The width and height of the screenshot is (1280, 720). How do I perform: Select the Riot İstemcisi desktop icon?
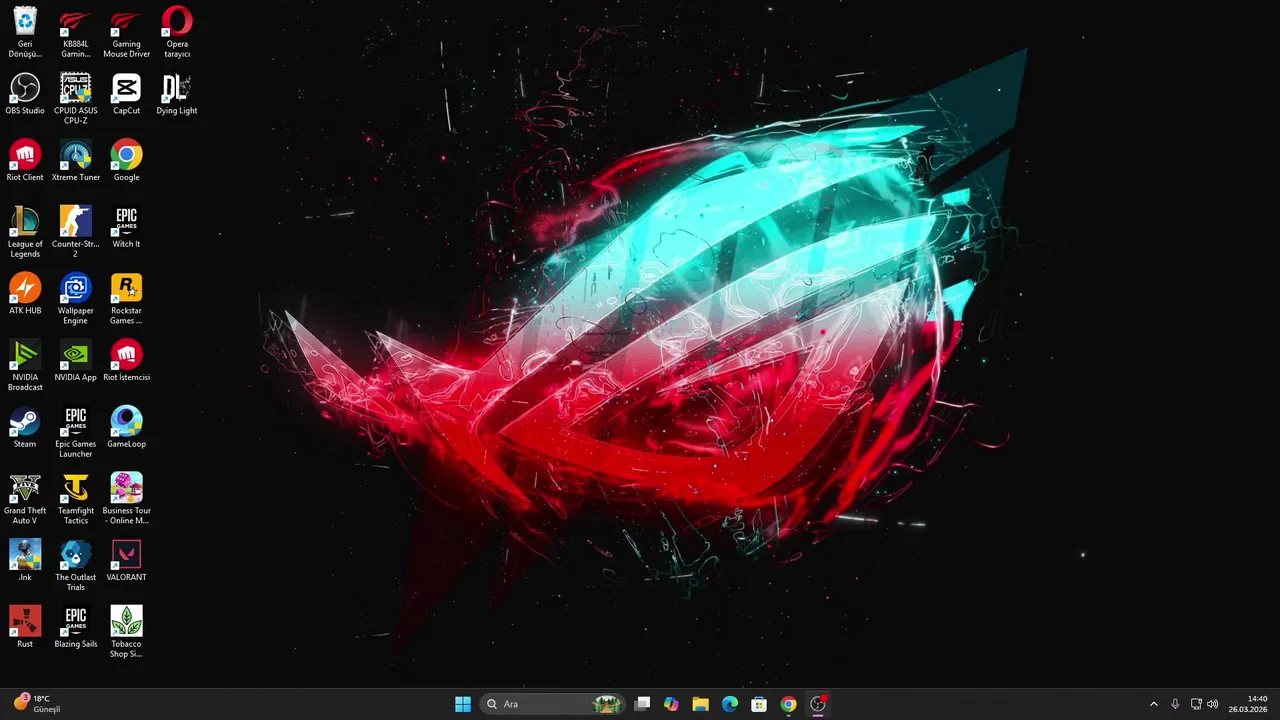(126, 361)
